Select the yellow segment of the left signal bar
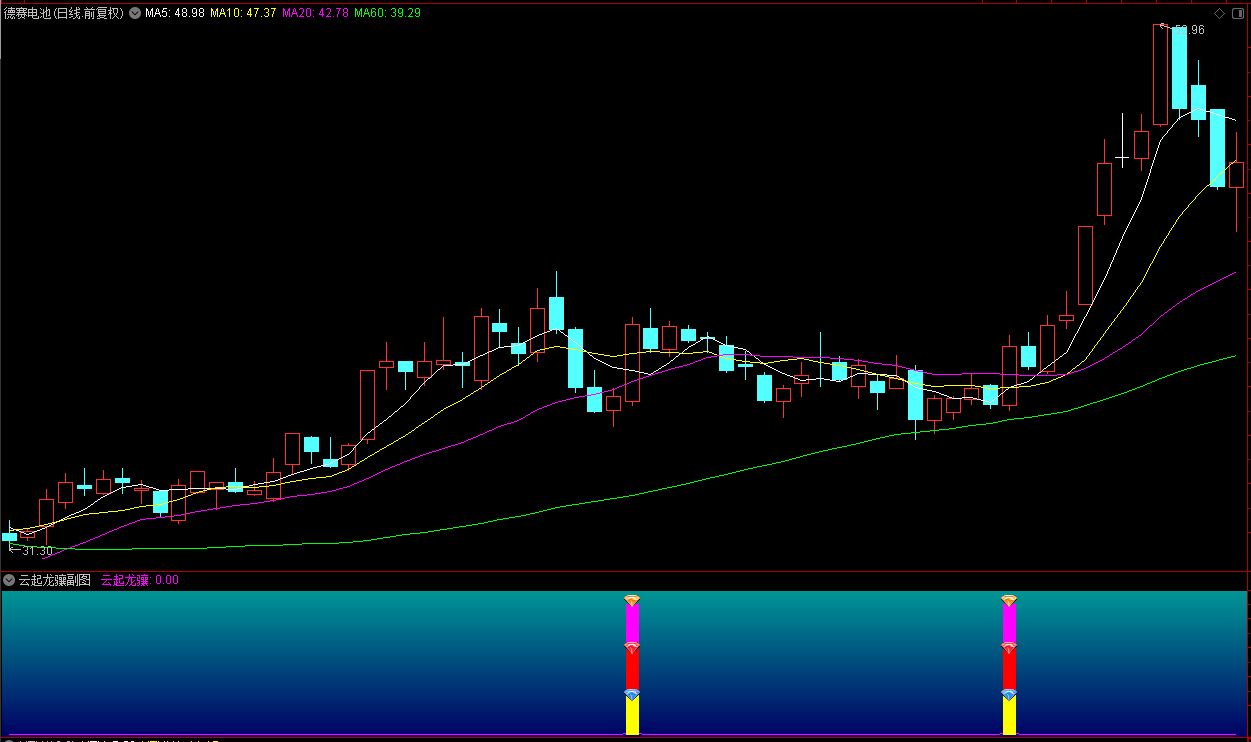Screen dimensions: 1251x742 click(x=632, y=717)
